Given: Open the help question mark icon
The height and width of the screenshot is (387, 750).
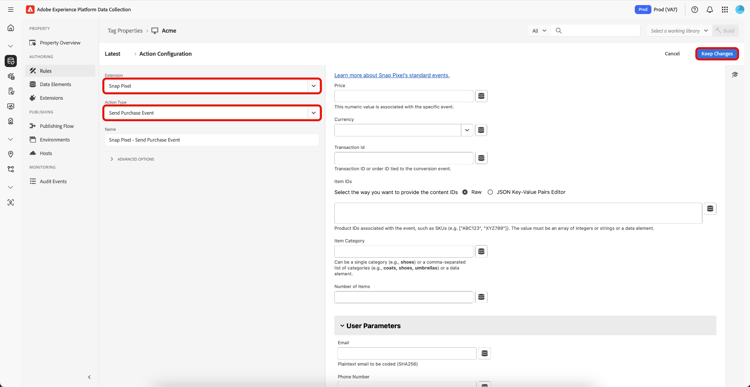Looking at the screenshot, I should click(x=695, y=10).
